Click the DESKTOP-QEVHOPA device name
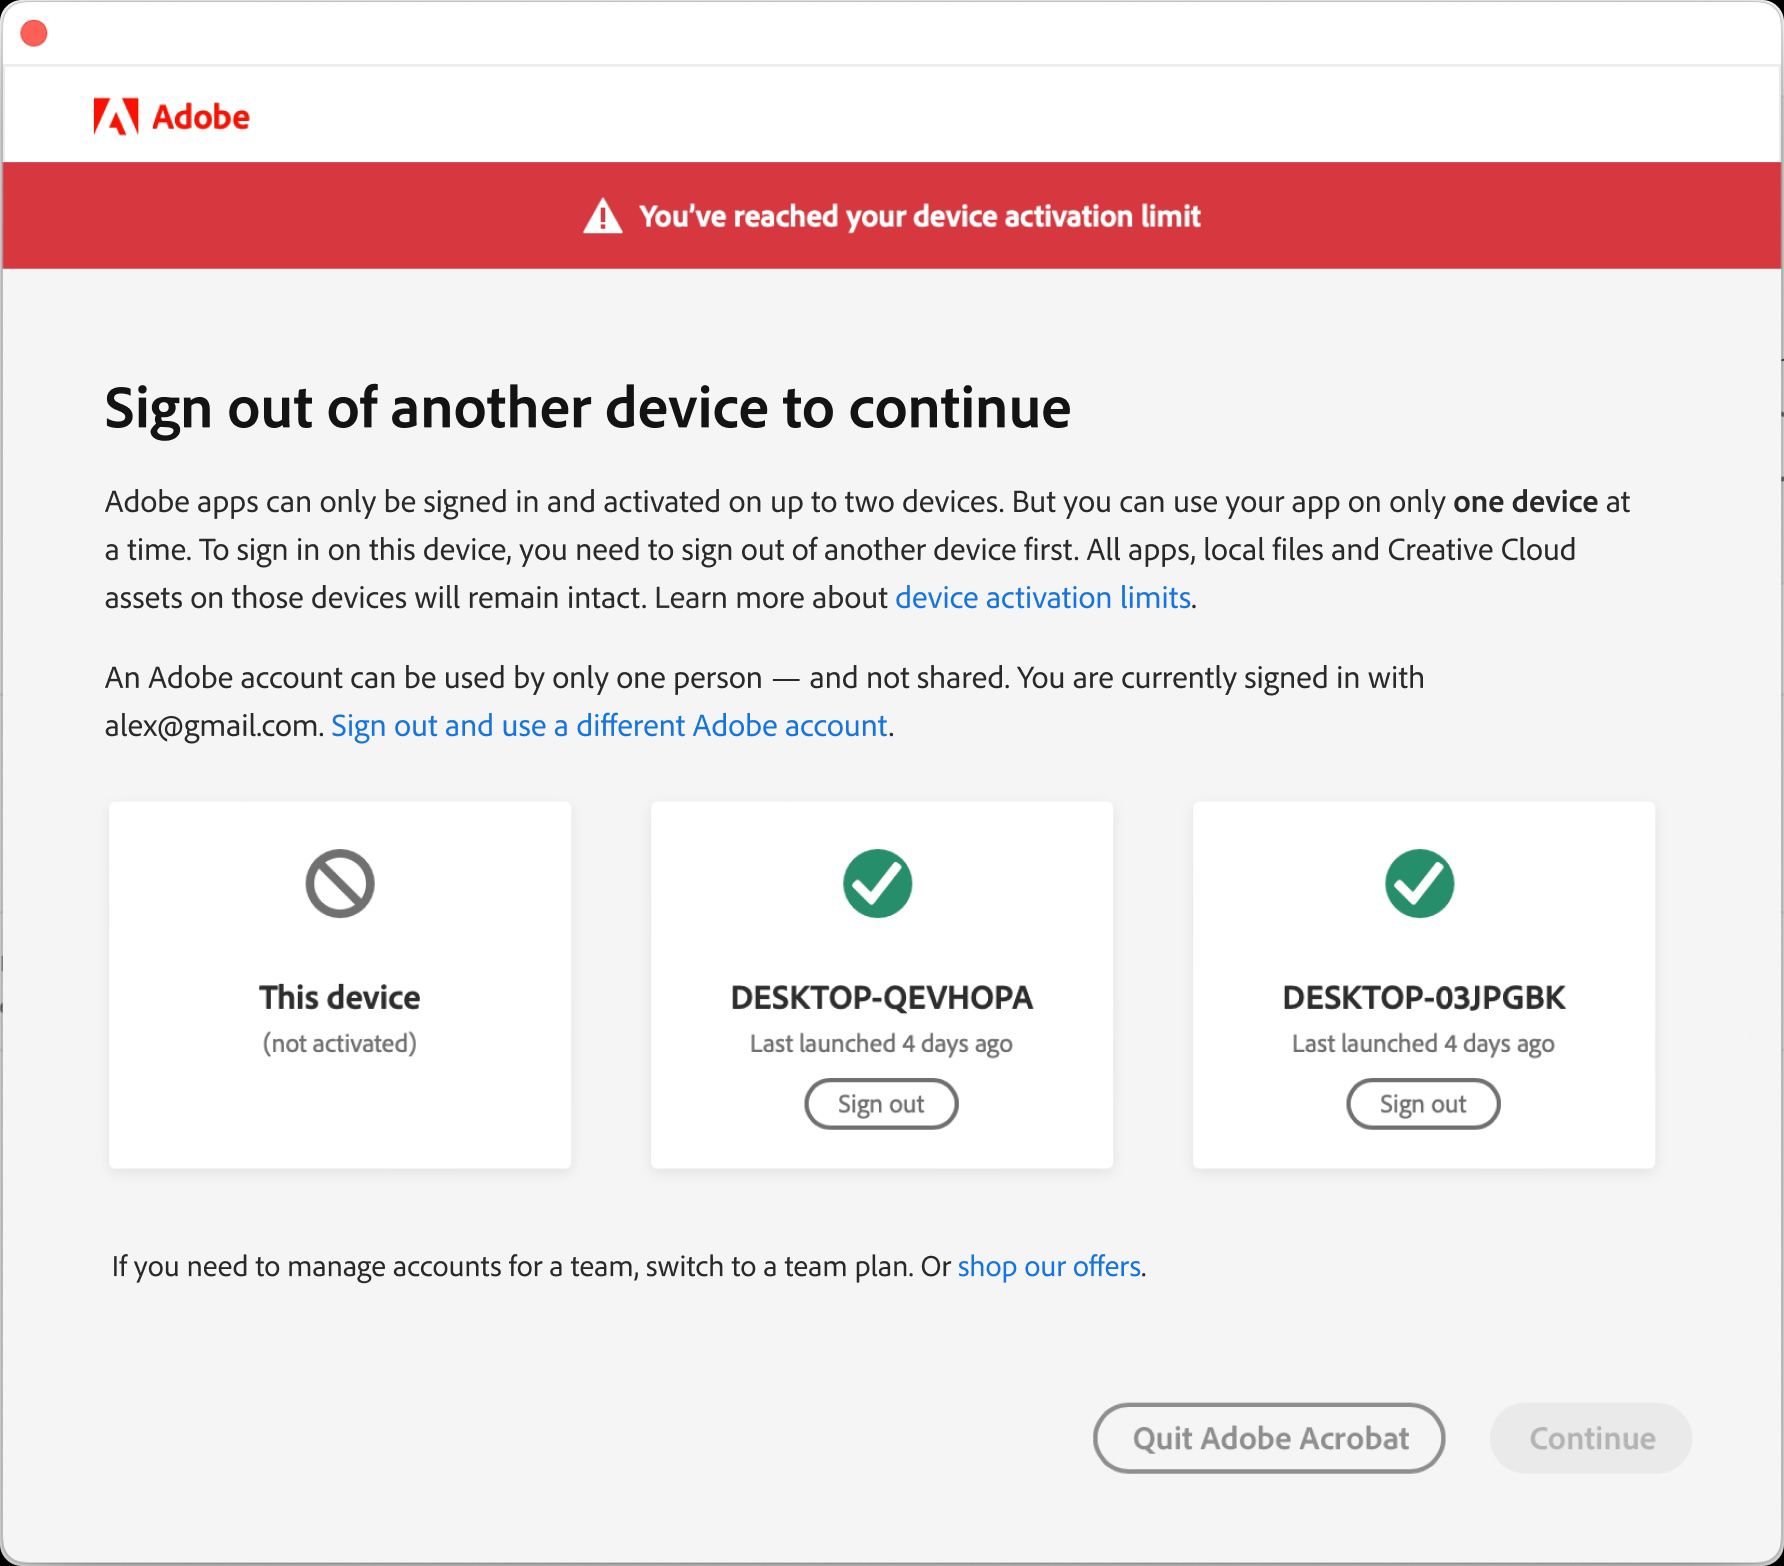 [x=881, y=997]
